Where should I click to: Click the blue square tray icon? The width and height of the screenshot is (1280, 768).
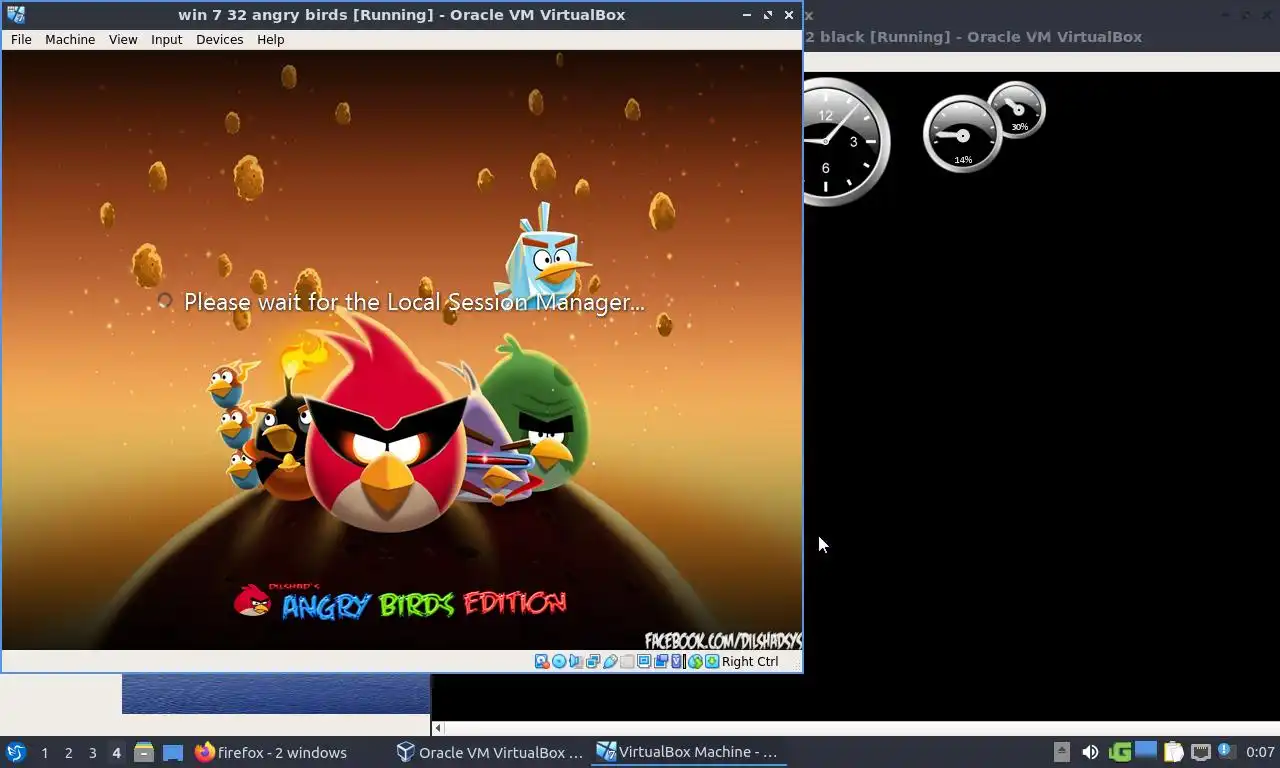point(1146,752)
